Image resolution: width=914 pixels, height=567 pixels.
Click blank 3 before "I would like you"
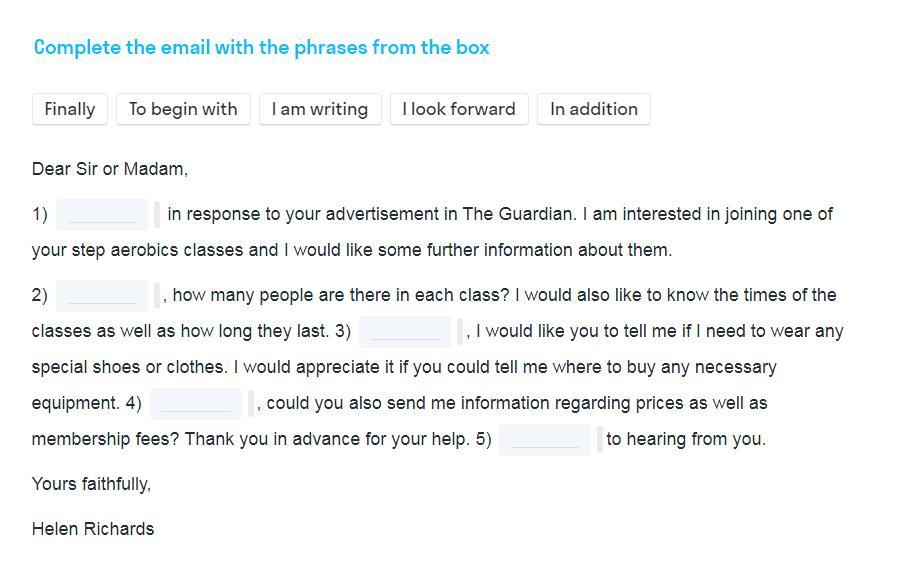(x=404, y=331)
